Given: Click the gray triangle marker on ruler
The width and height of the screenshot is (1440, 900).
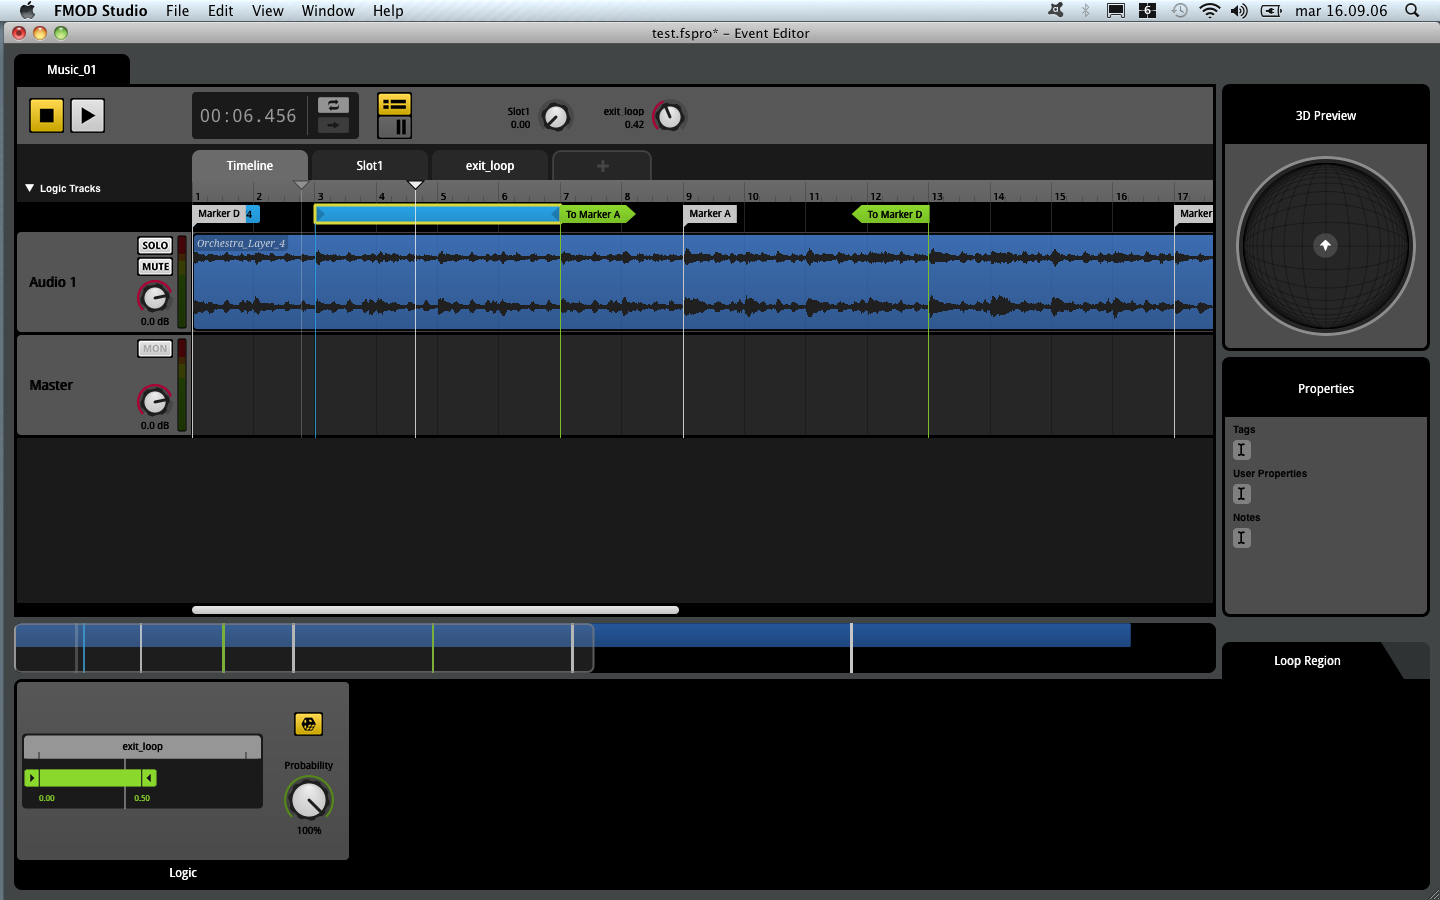Looking at the screenshot, I should click(x=301, y=185).
